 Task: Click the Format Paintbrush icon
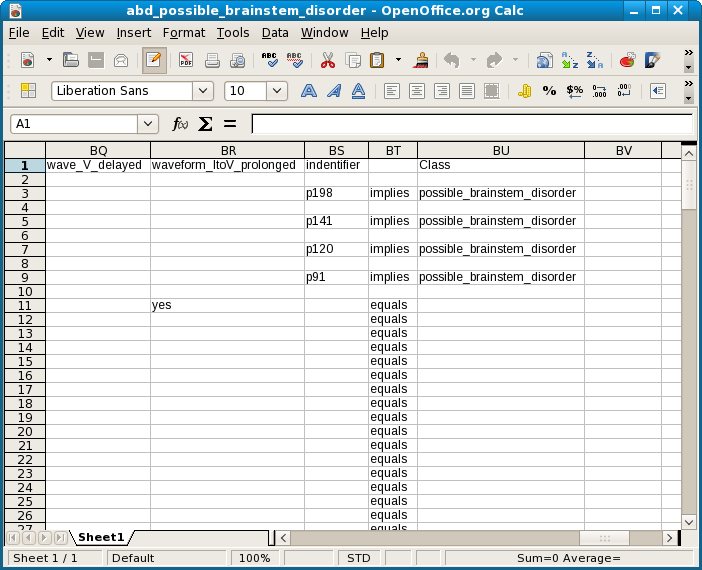point(422,60)
